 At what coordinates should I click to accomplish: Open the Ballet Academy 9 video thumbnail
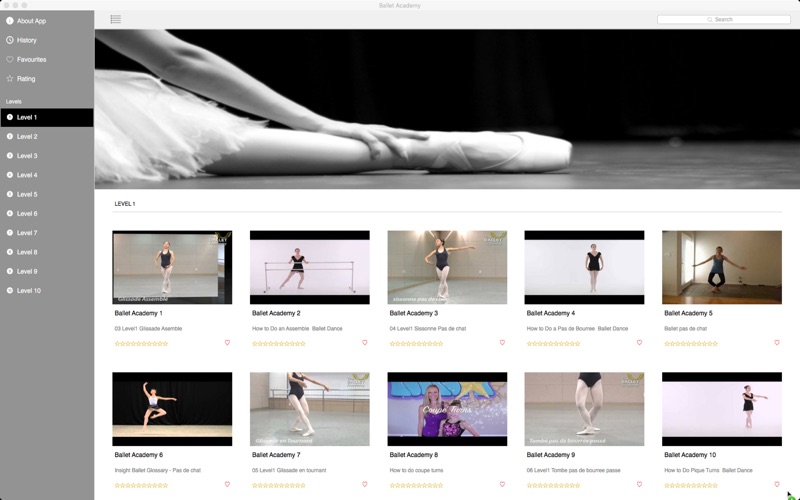tap(584, 409)
